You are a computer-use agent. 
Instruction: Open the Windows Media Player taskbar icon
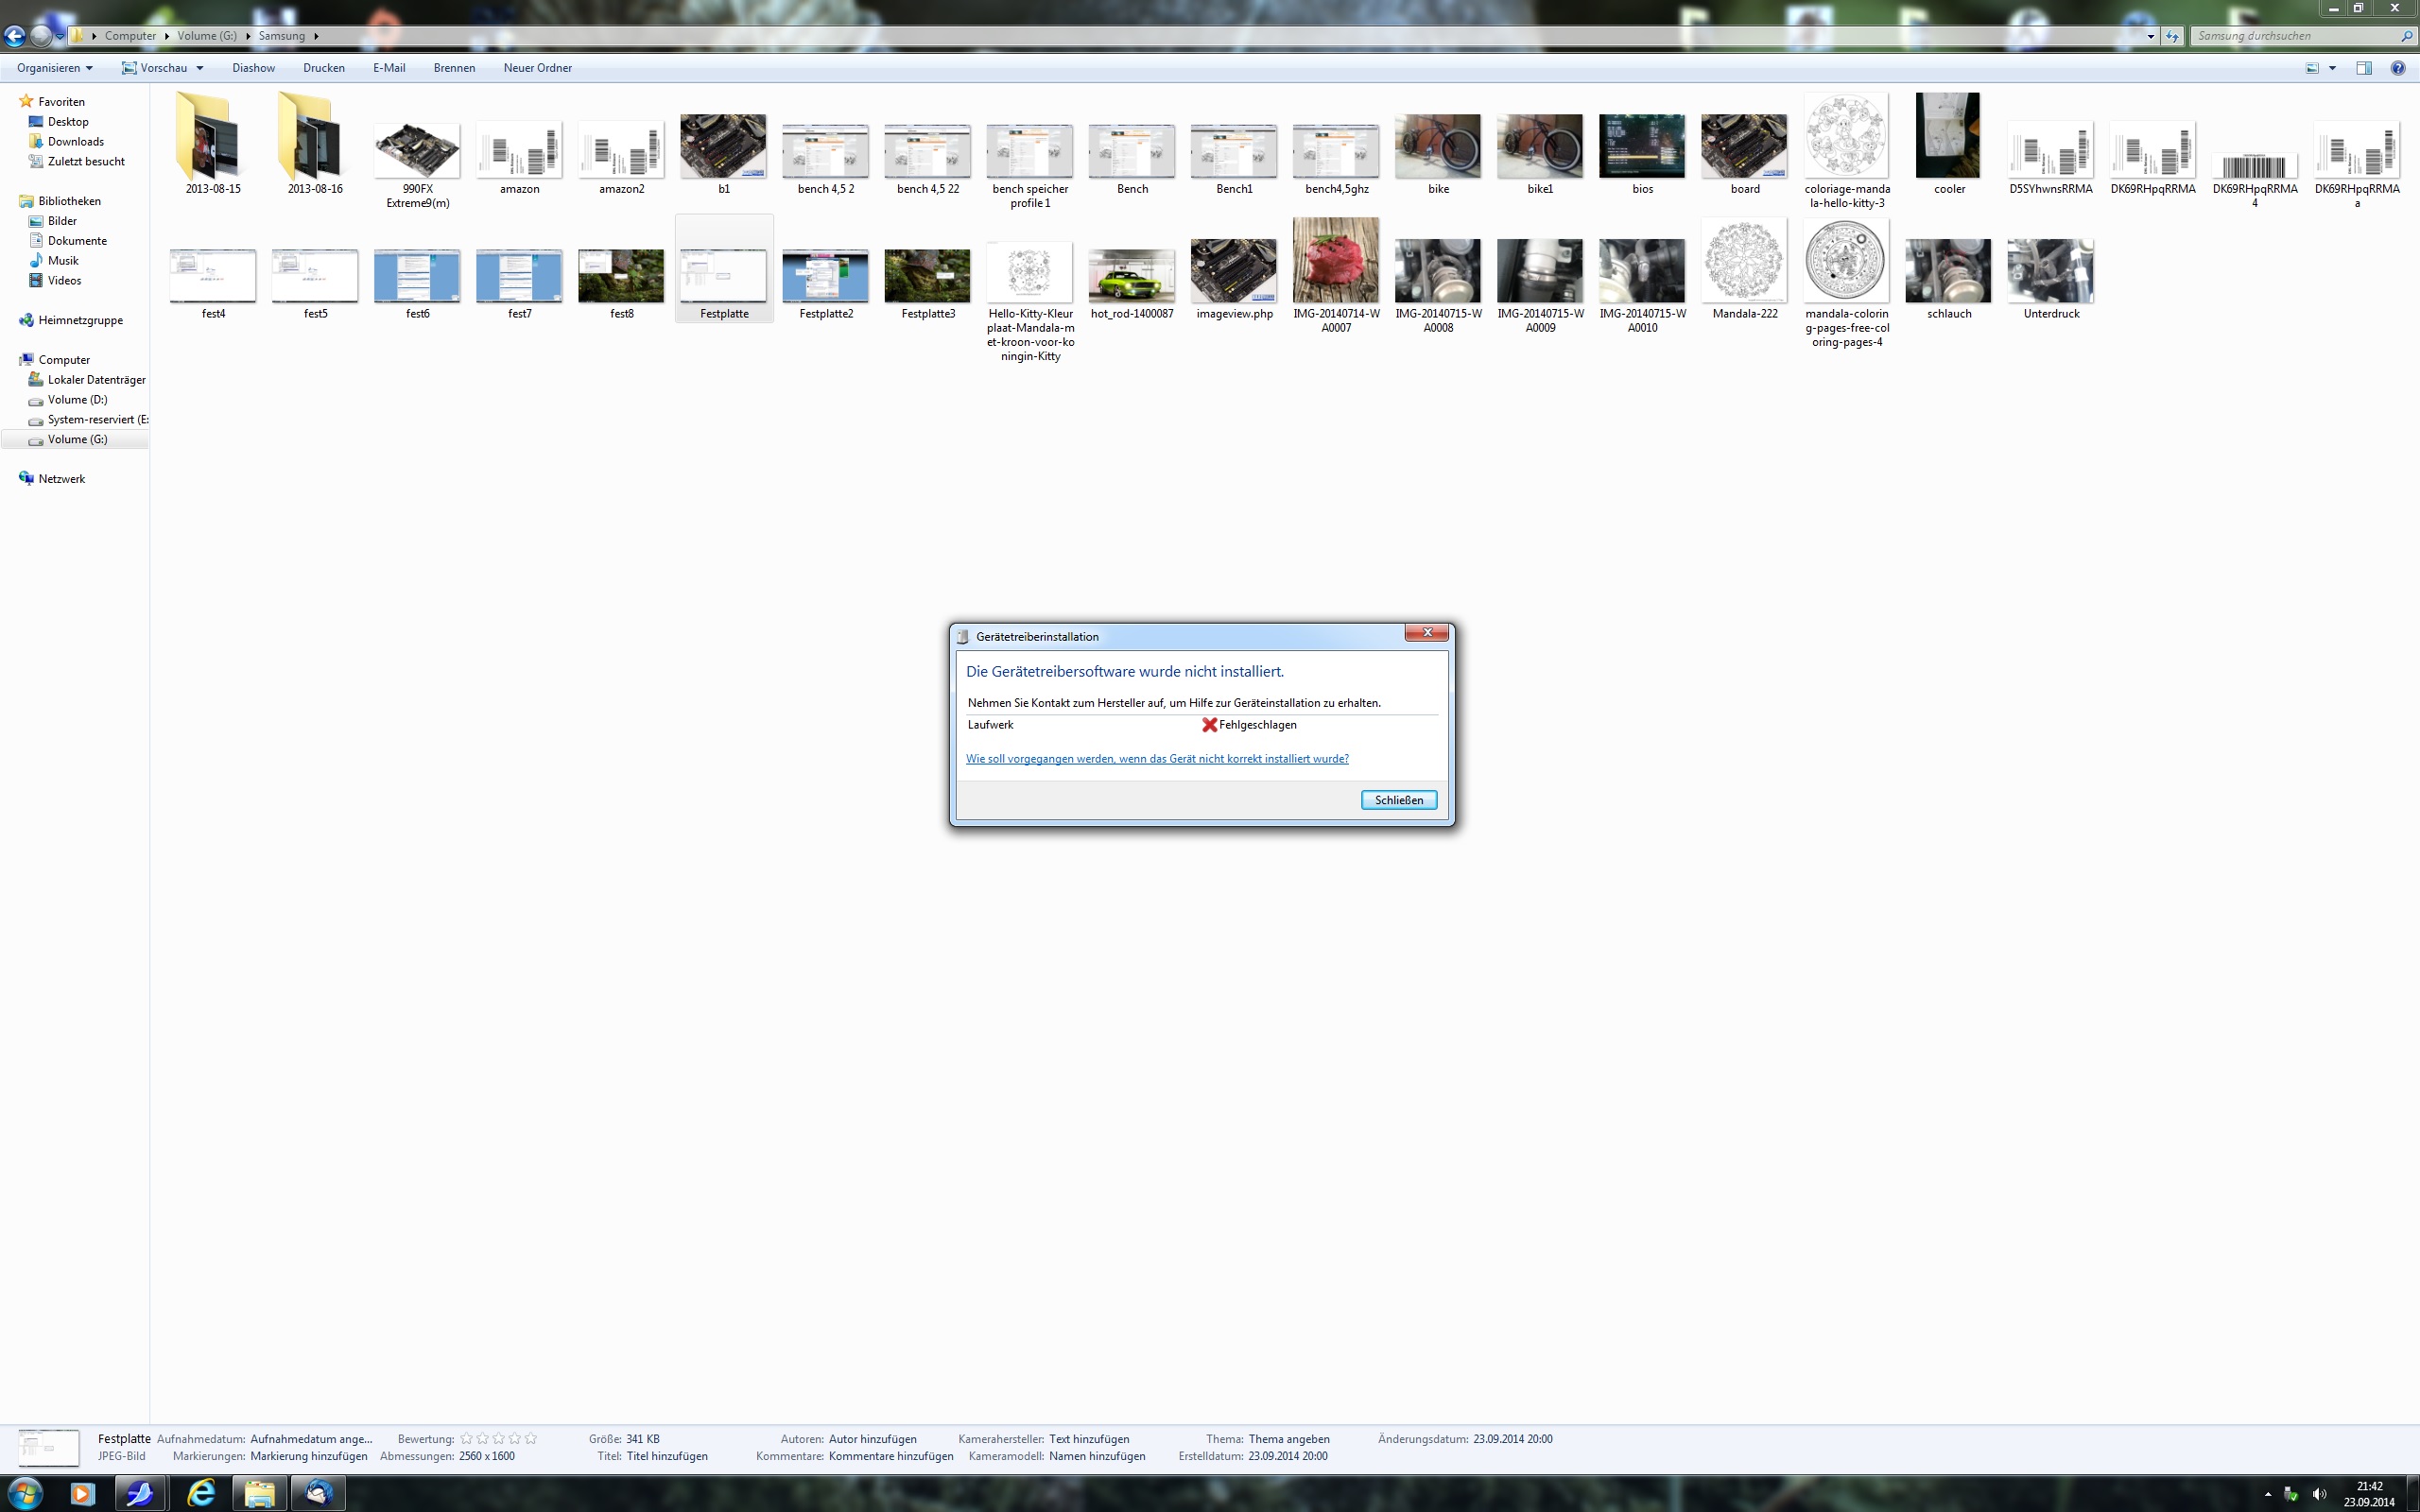82,1493
